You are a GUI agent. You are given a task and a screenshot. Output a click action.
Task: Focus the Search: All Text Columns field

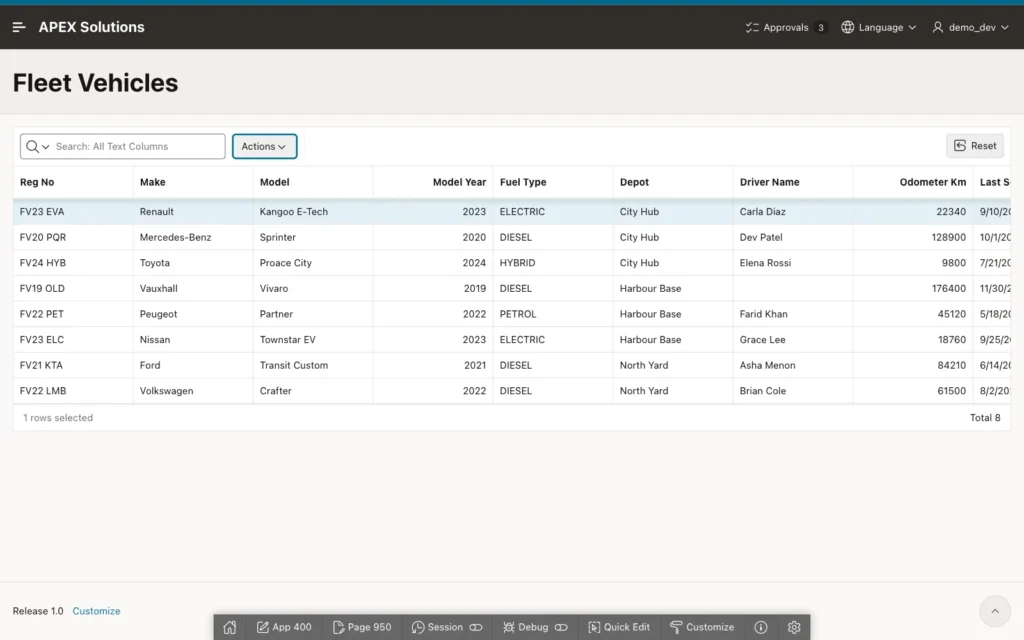(138, 146)
